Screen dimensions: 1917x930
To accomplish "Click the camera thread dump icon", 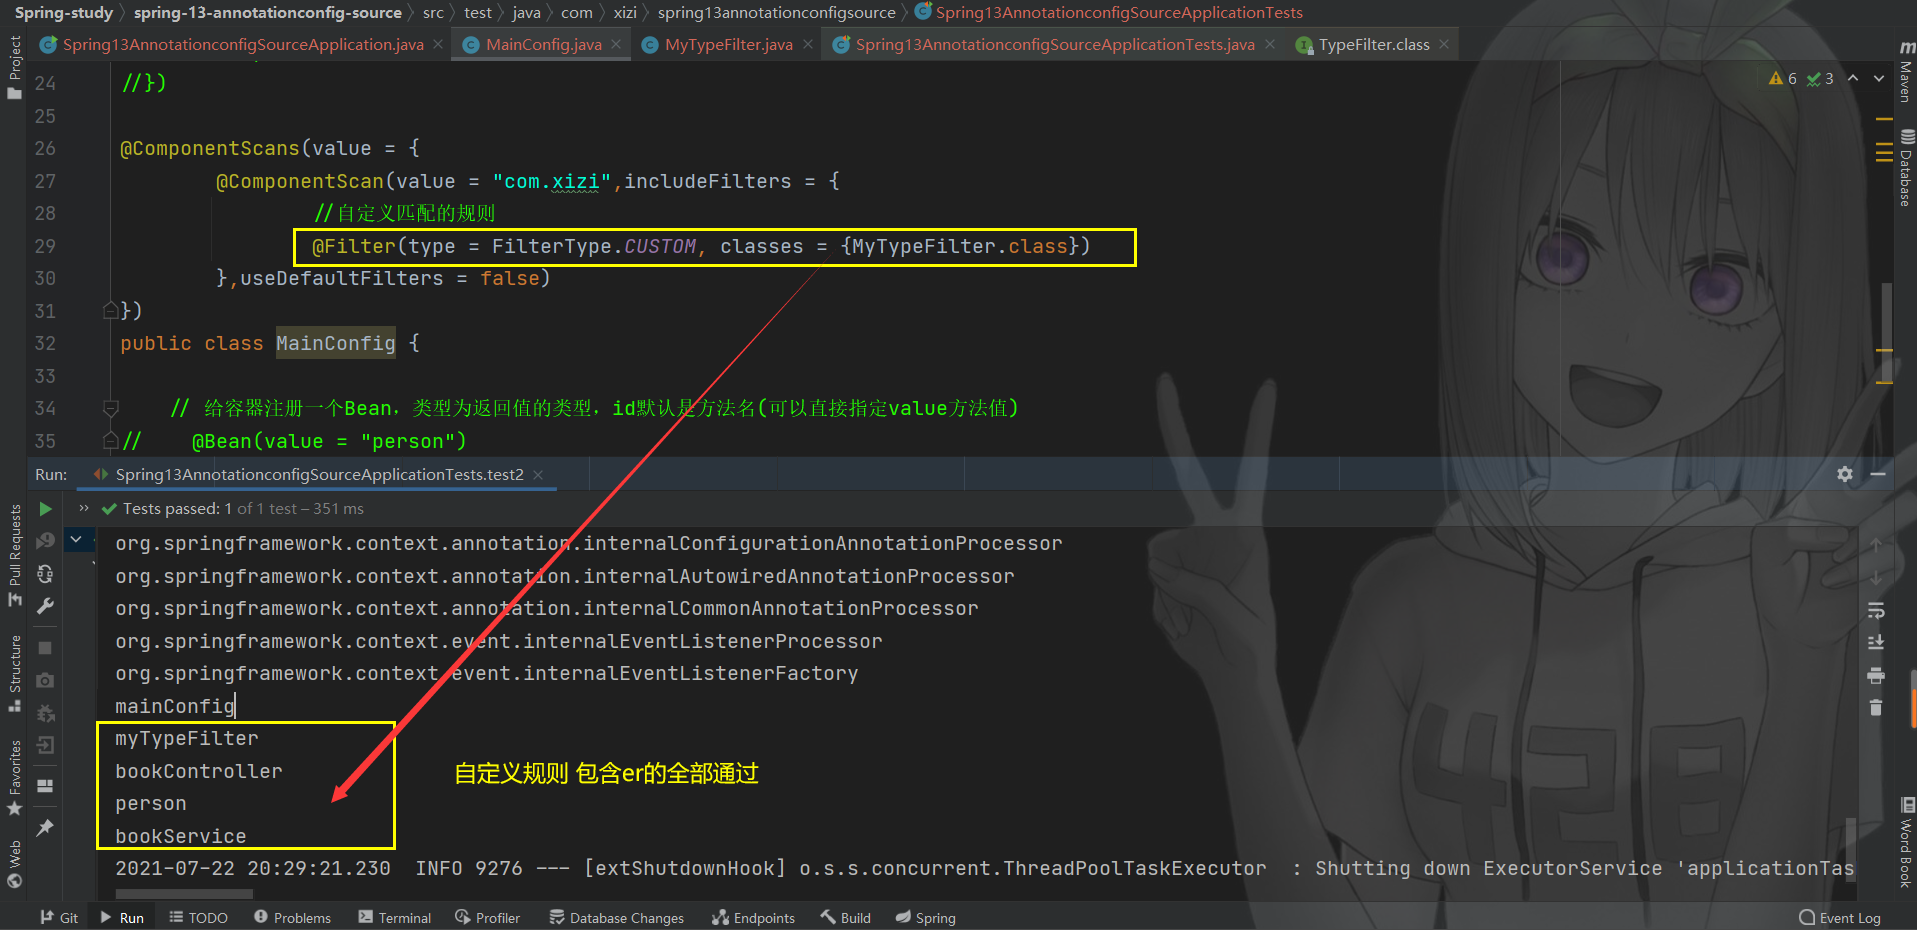I will pyautogui.click(x=45, y=680).
